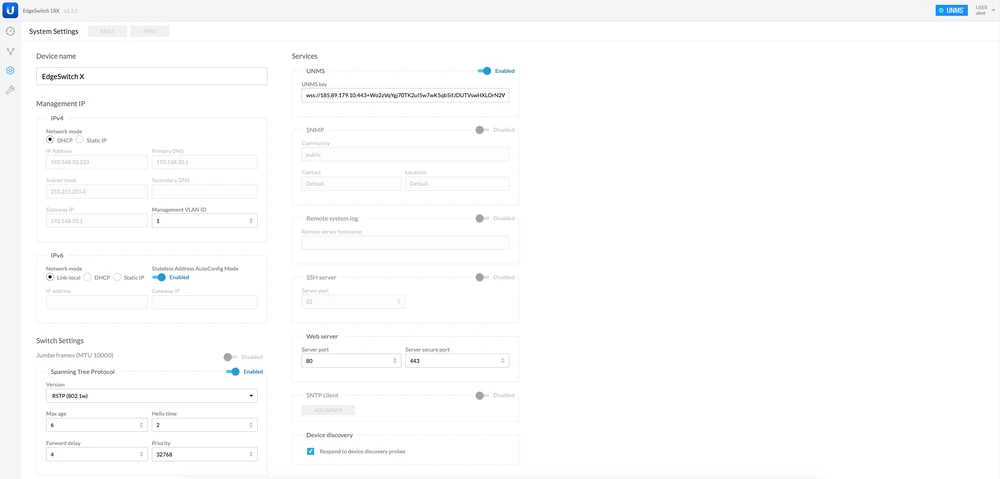Toggle the Spanning Tree Protocol switch

[233, 371]
